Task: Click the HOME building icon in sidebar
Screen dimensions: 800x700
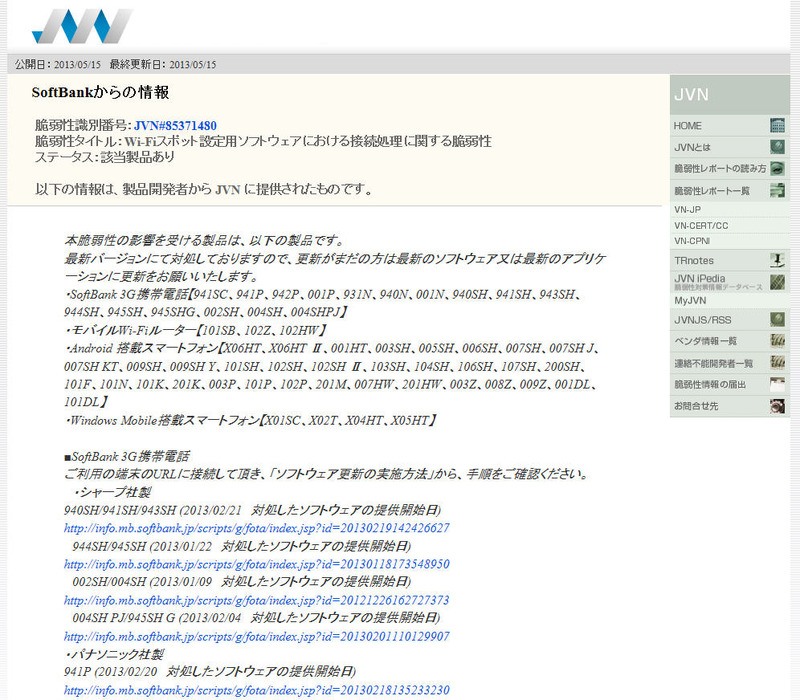Action: pos(777,126)
